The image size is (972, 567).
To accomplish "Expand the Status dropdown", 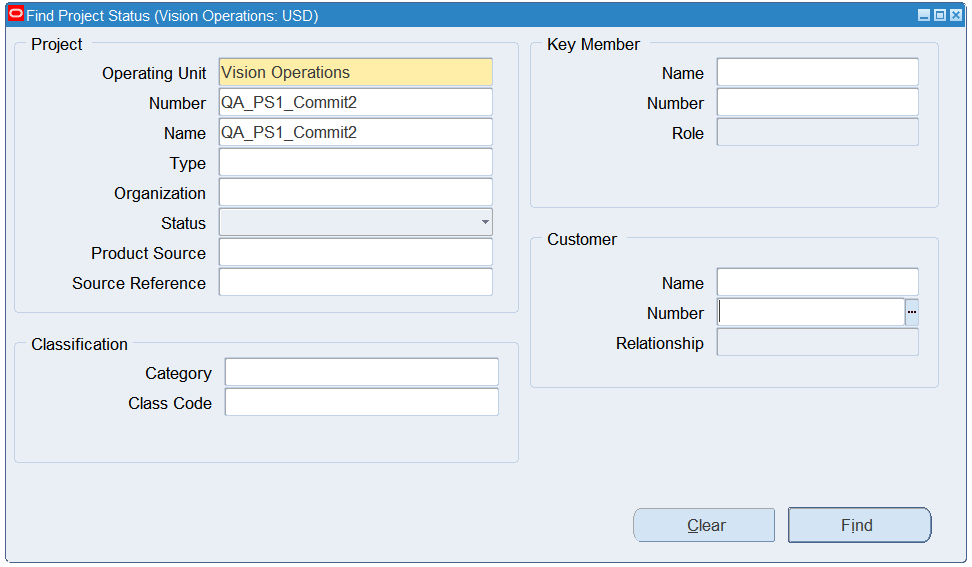I will (x=485, y=222).
